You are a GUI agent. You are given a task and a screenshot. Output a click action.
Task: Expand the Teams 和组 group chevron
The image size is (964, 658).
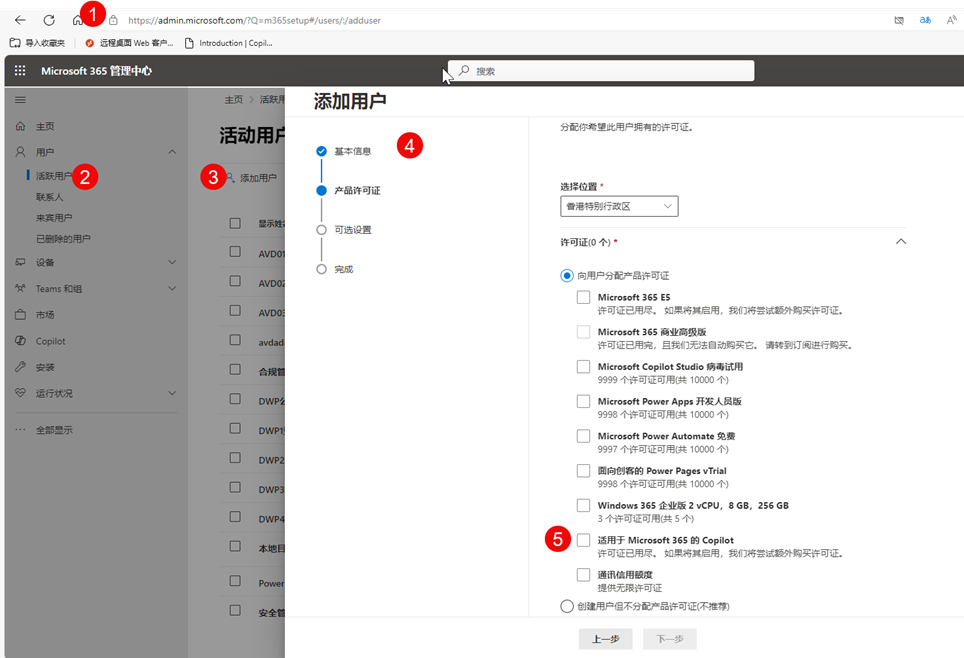point(172,288)
